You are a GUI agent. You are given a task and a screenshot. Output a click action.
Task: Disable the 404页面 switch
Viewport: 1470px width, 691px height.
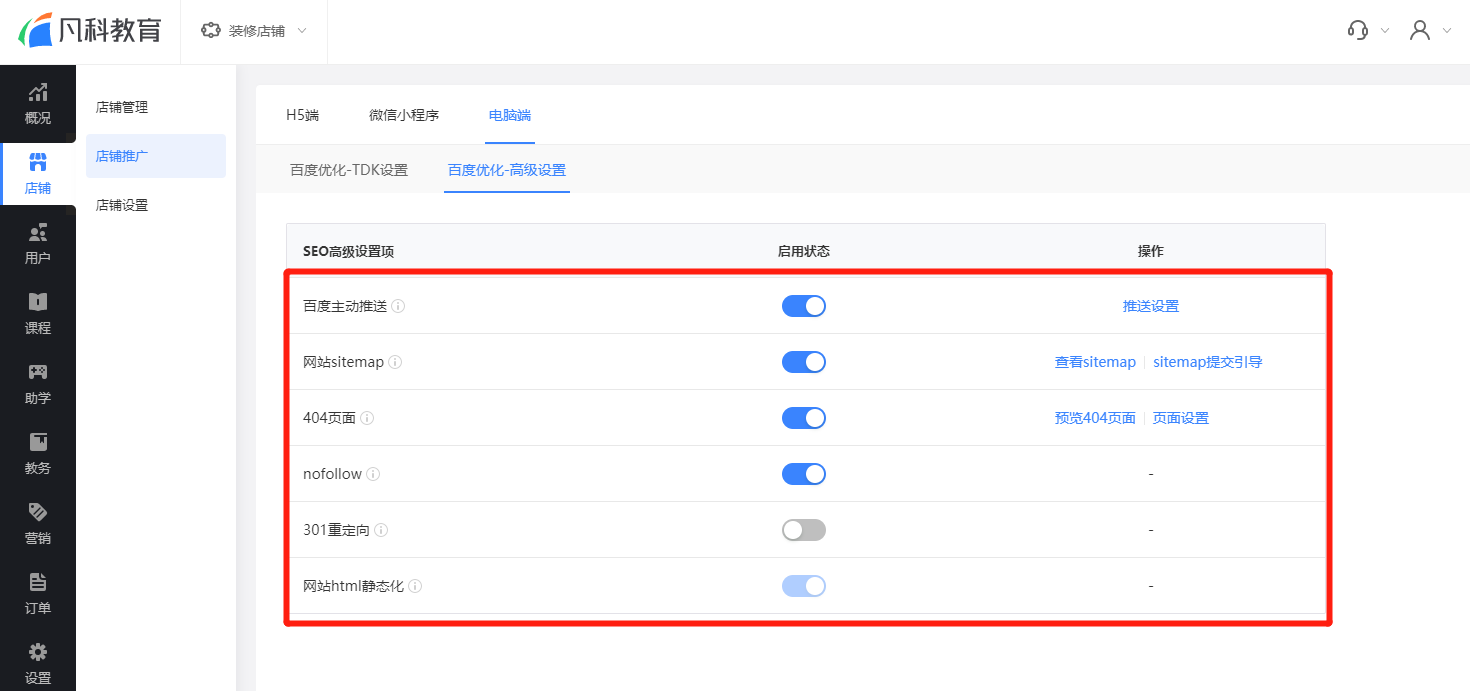coord(804,418)
